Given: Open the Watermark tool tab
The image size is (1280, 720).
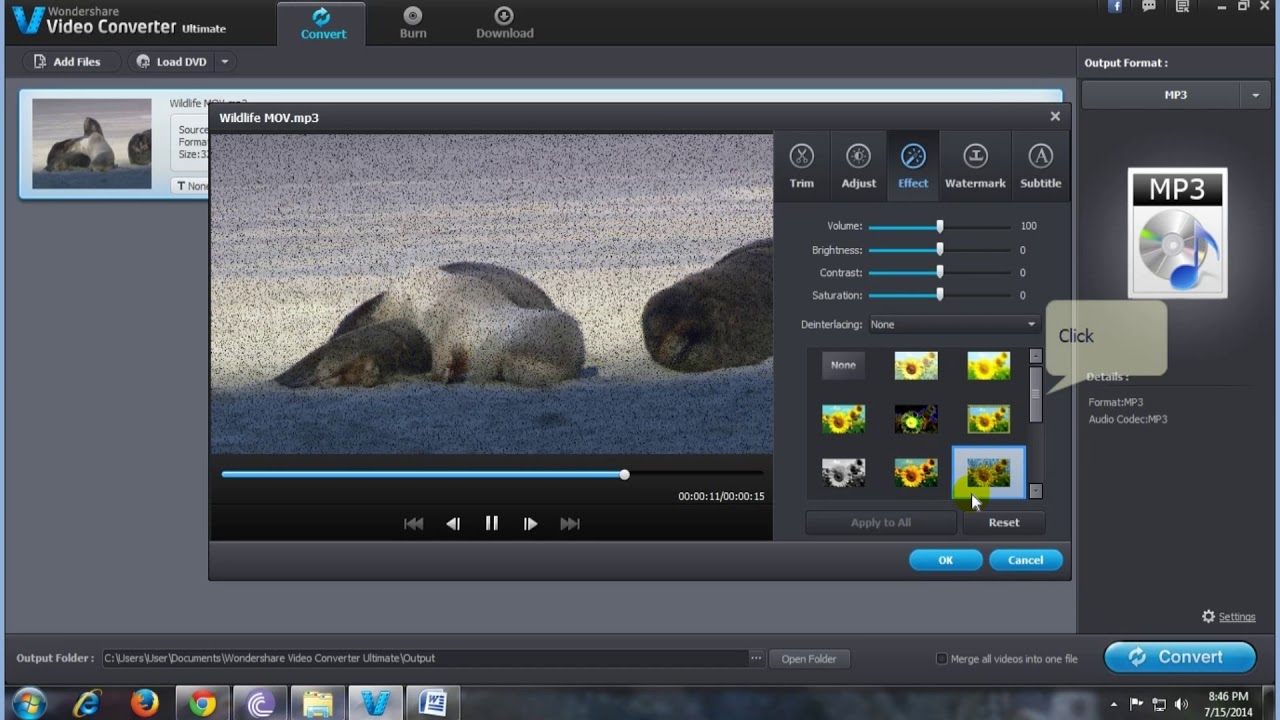Looking at the screenshot, I should point(975,165).
